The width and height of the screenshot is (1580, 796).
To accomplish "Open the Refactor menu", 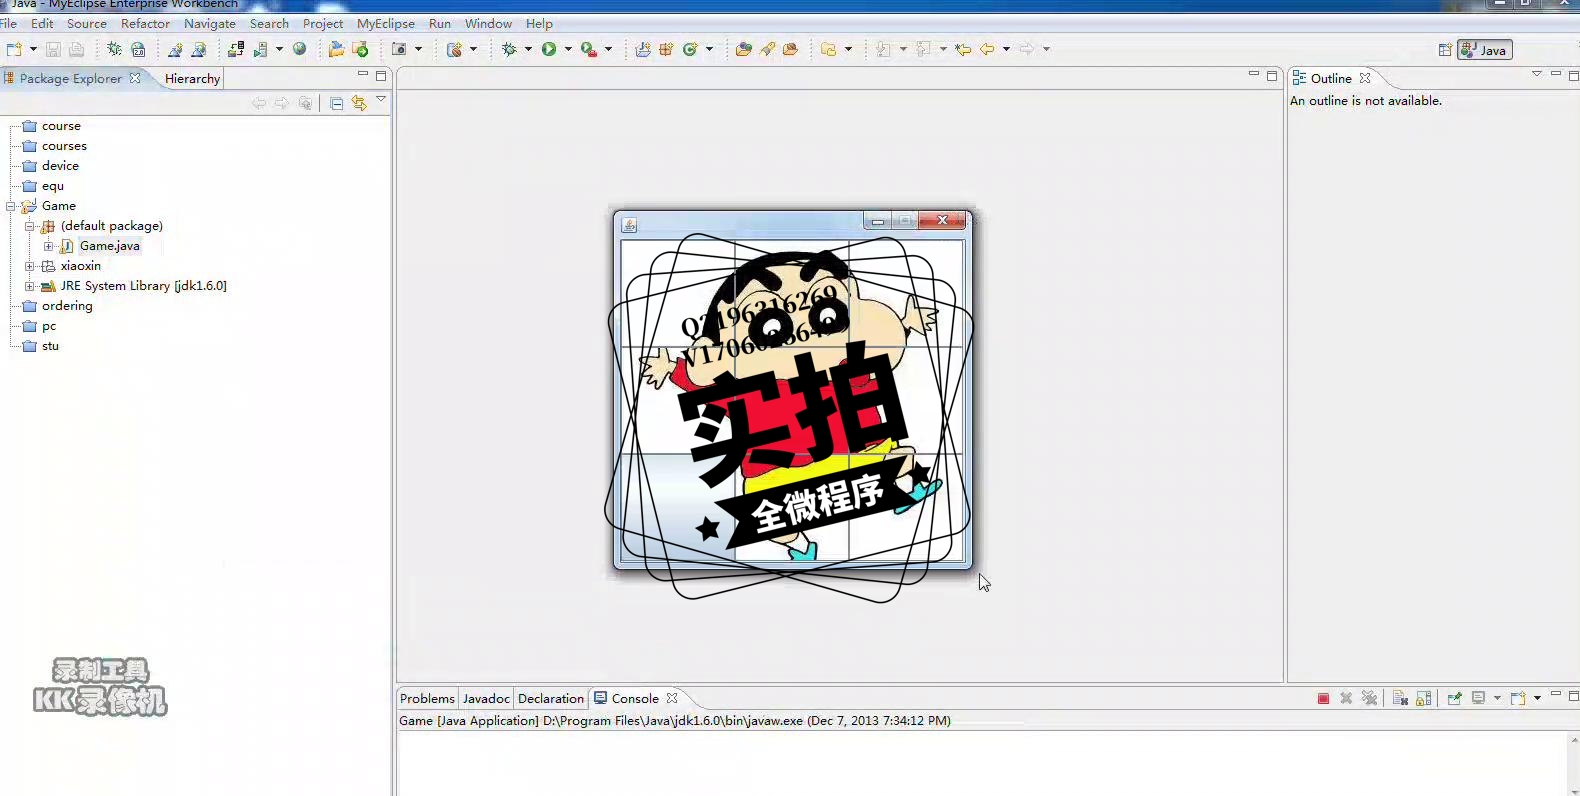I will click(x=145, y=23).
